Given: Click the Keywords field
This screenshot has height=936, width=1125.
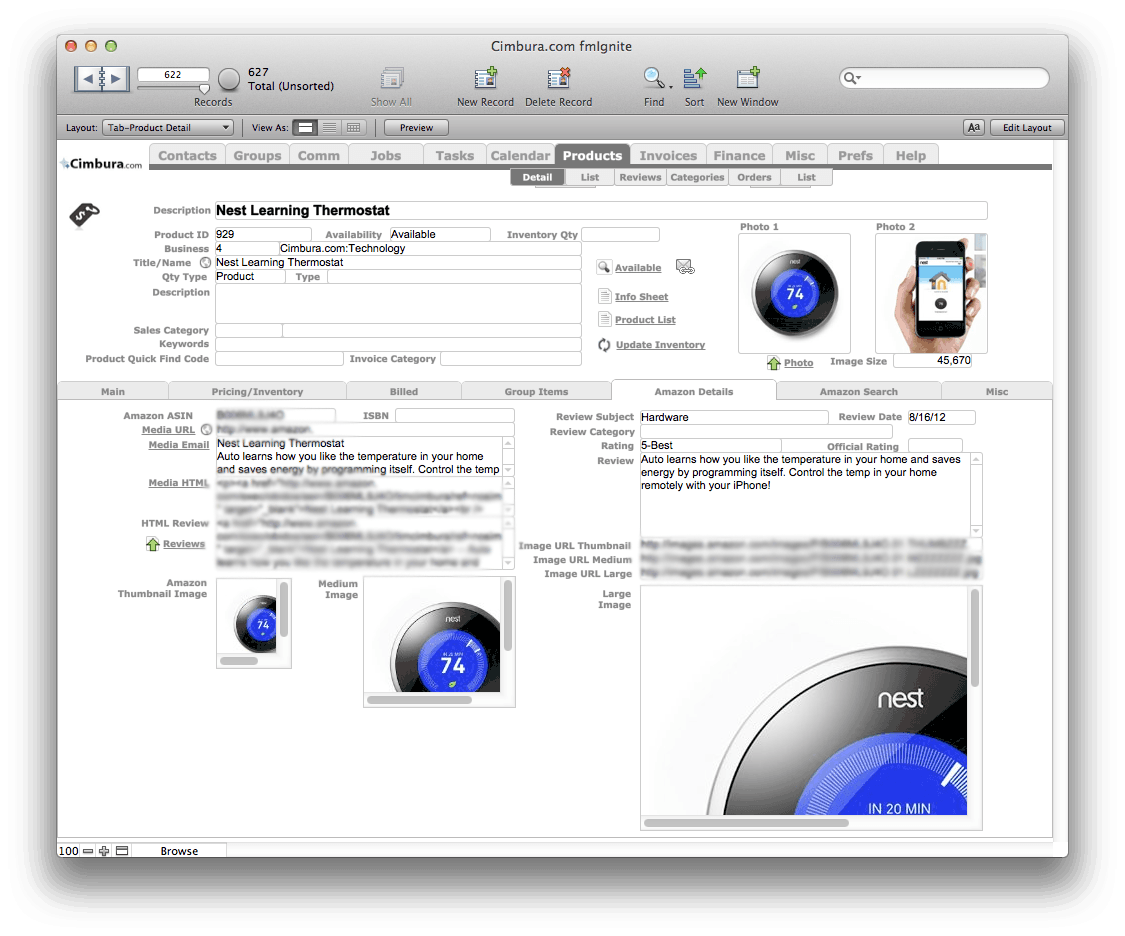Looking at the screenshot, I should click(x=398, y=344).
